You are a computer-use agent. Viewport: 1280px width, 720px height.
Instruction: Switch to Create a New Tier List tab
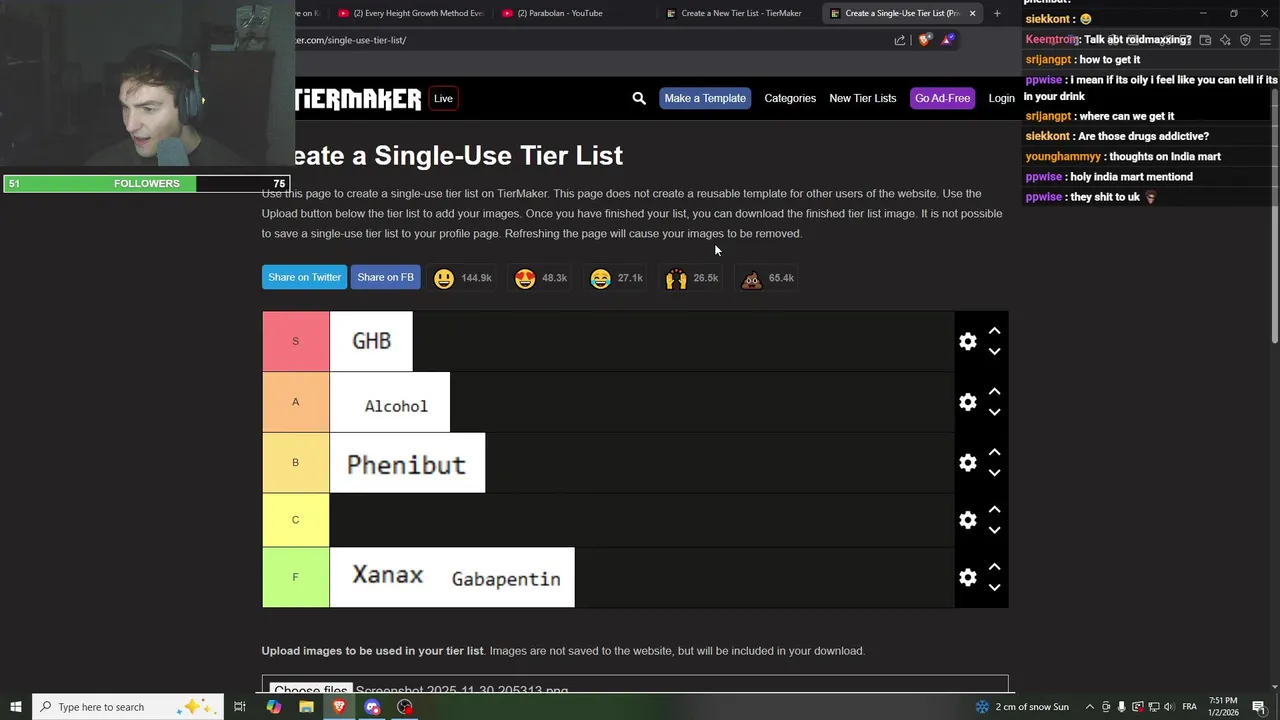coord(740,13)
